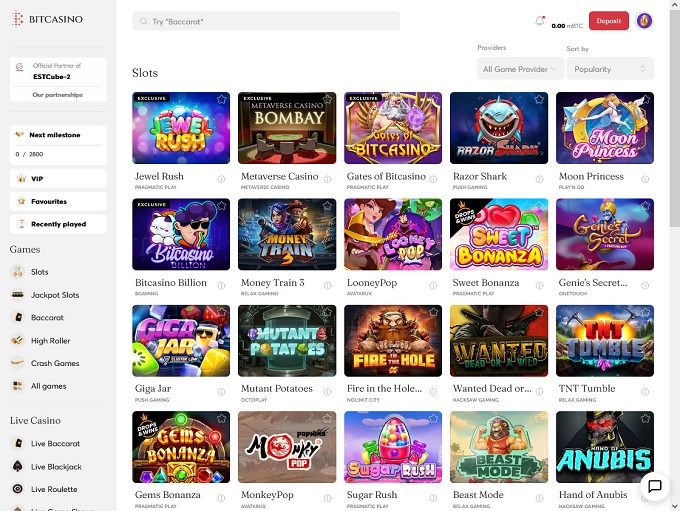The image size is (680, 511).
Task: Open the Our partnerships link
Action: click(58, 94)
